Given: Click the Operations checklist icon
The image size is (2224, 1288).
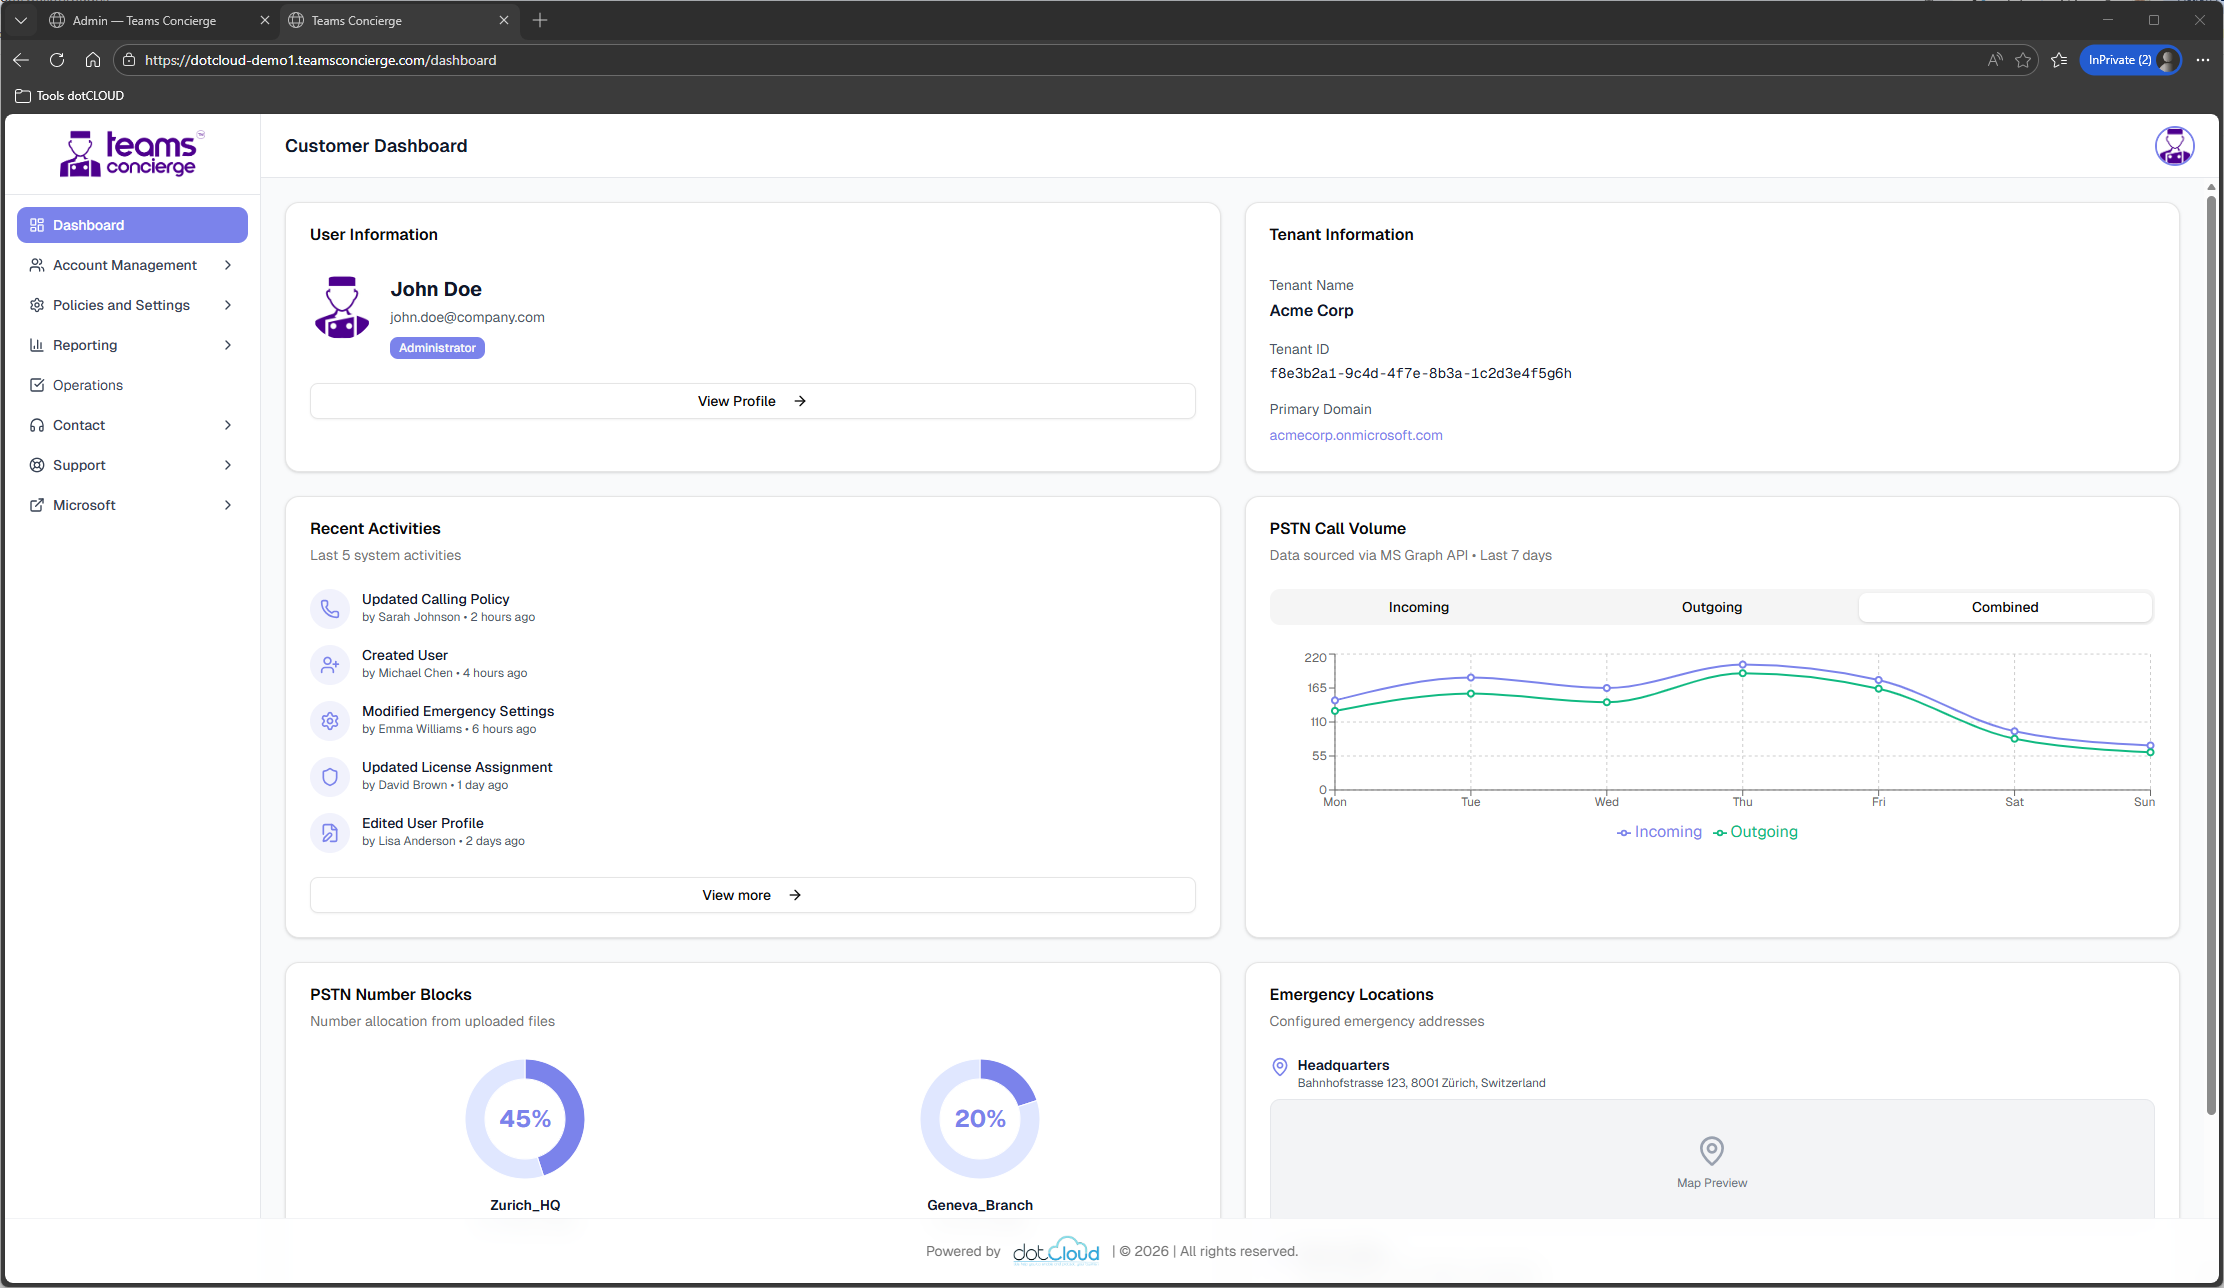Looking at the screenshot, I should point(36,385).
